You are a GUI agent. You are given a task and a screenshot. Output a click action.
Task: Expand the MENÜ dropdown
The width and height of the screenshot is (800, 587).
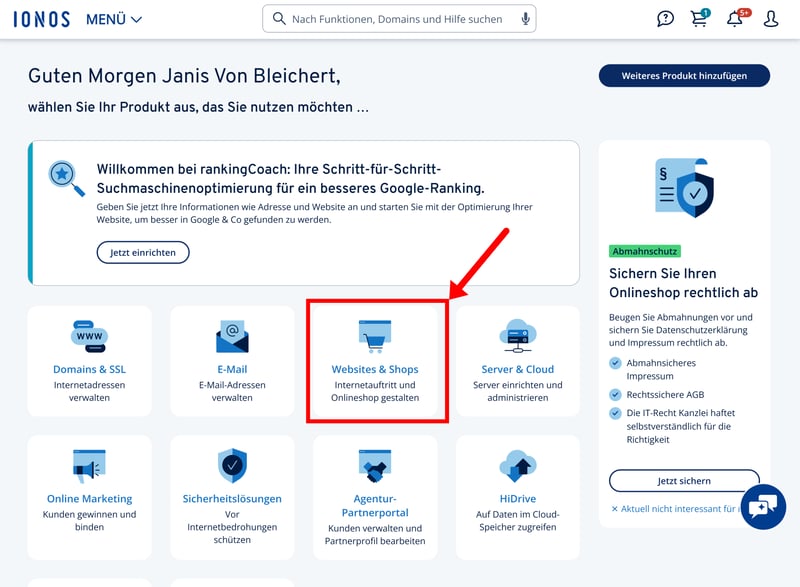[x=114, y=19]
